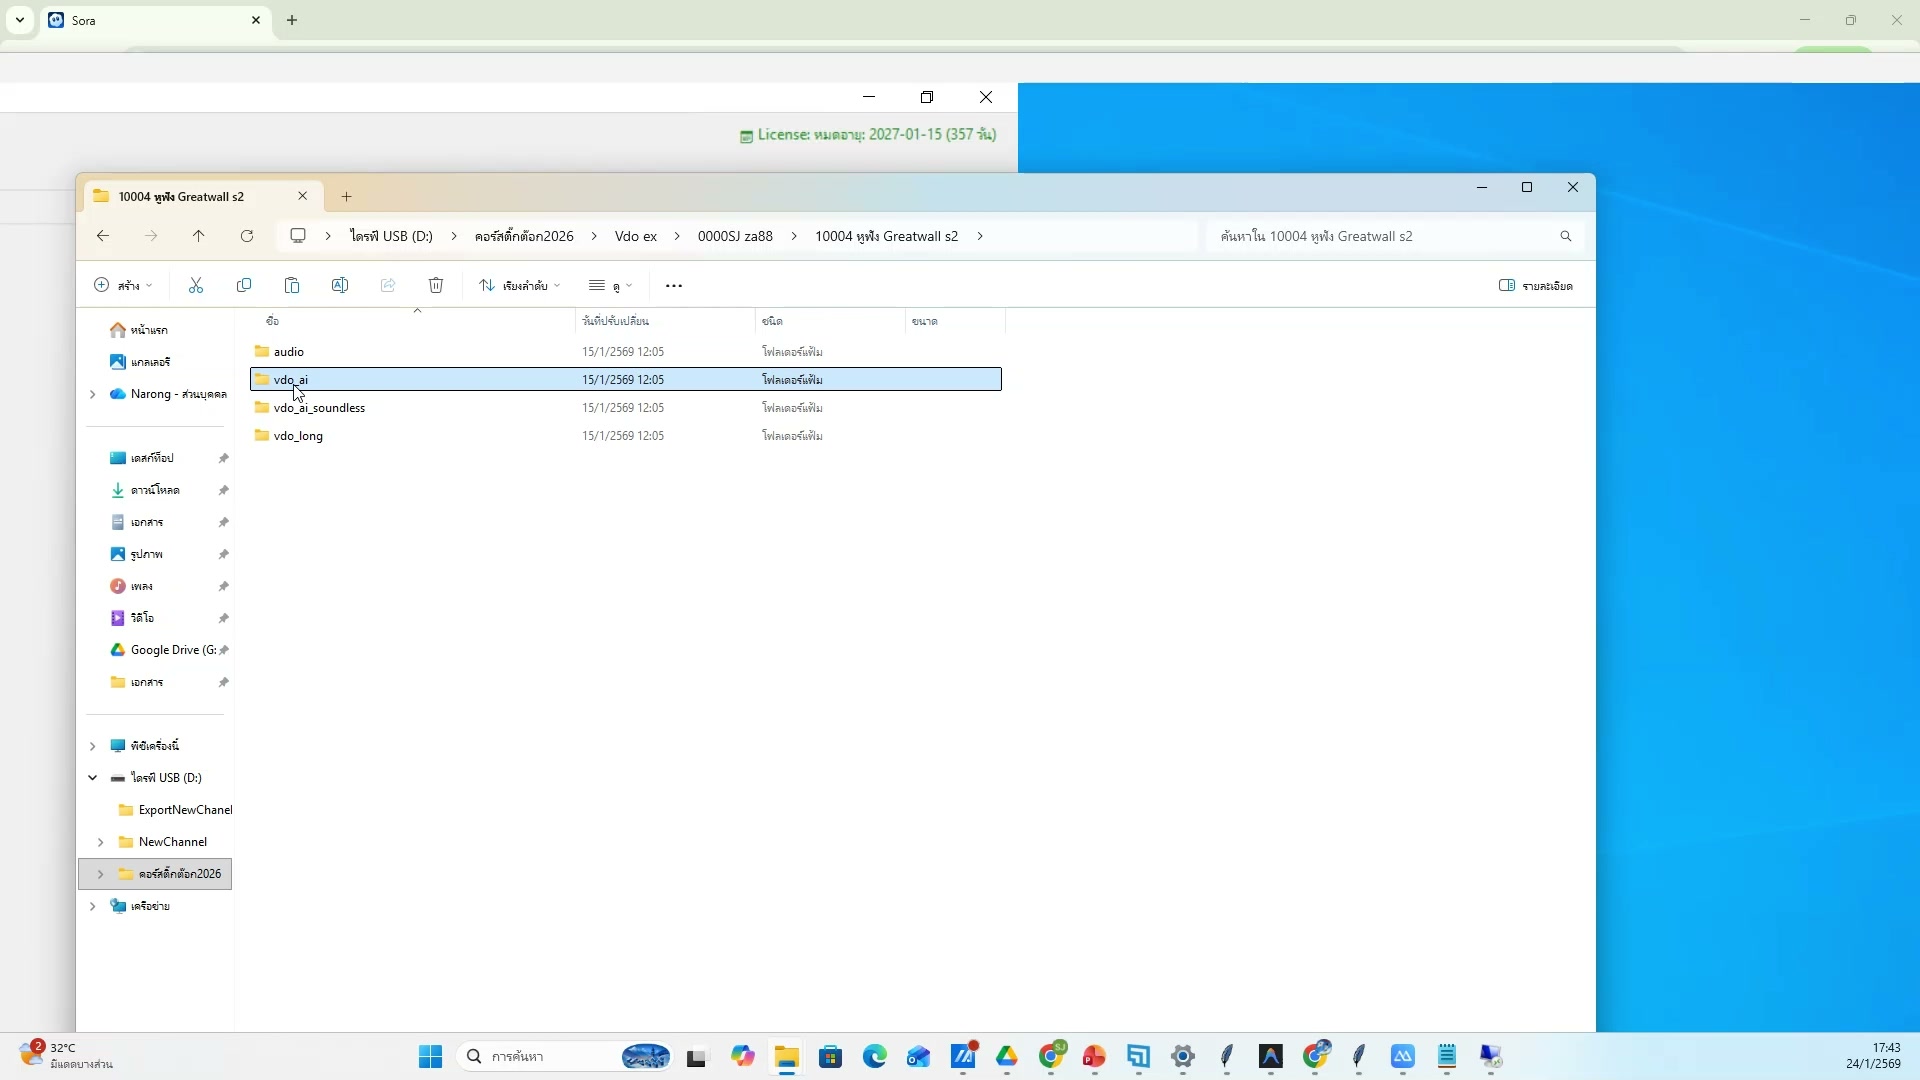The width and height of the screenshot is (1920, 1080).
Task: Copy the selected folder with the Copy icon
Action: tap(244, 285)
